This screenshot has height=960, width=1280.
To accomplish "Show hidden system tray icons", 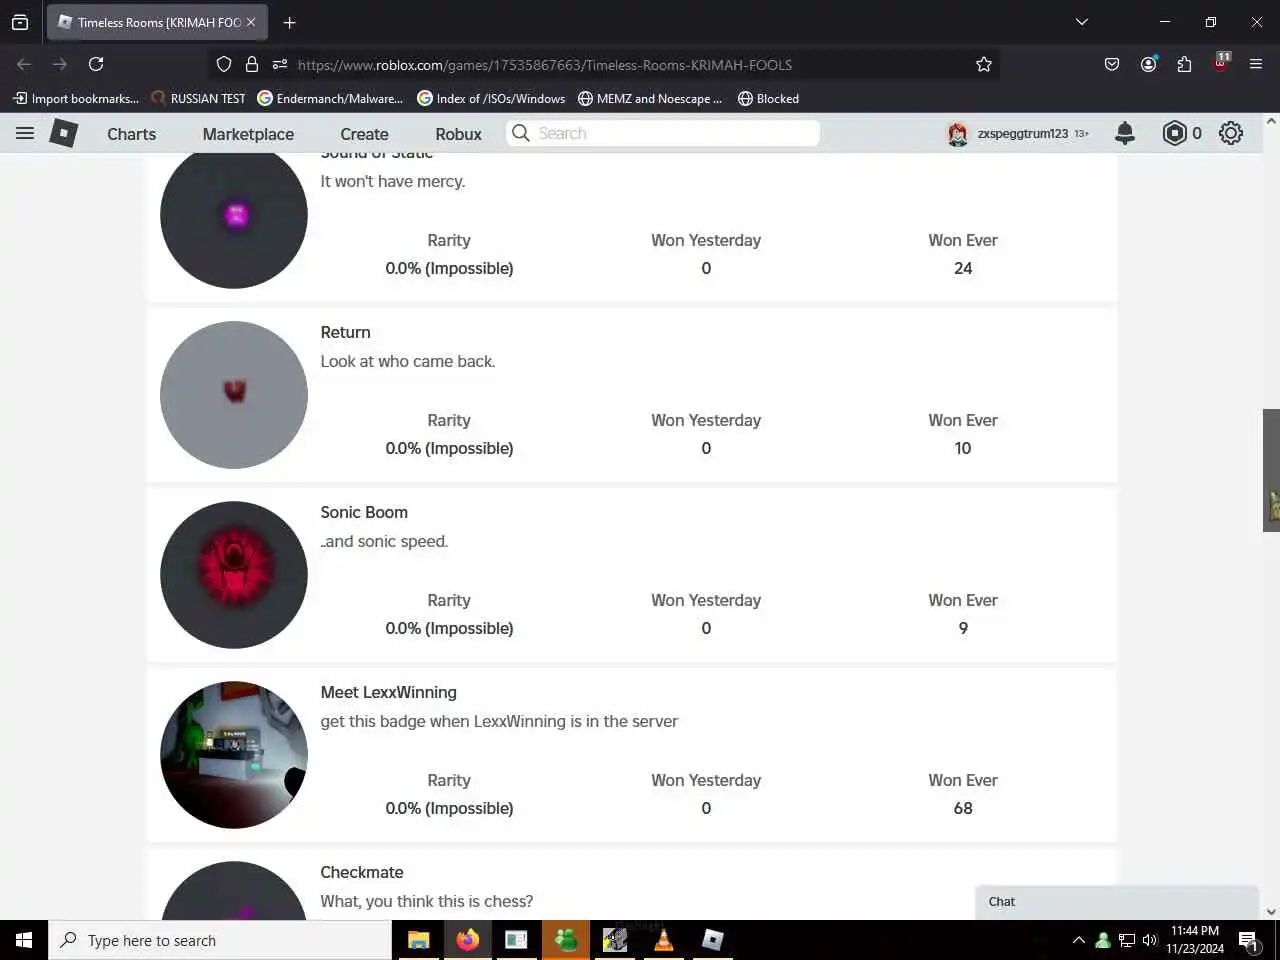I will [1078, 940].
